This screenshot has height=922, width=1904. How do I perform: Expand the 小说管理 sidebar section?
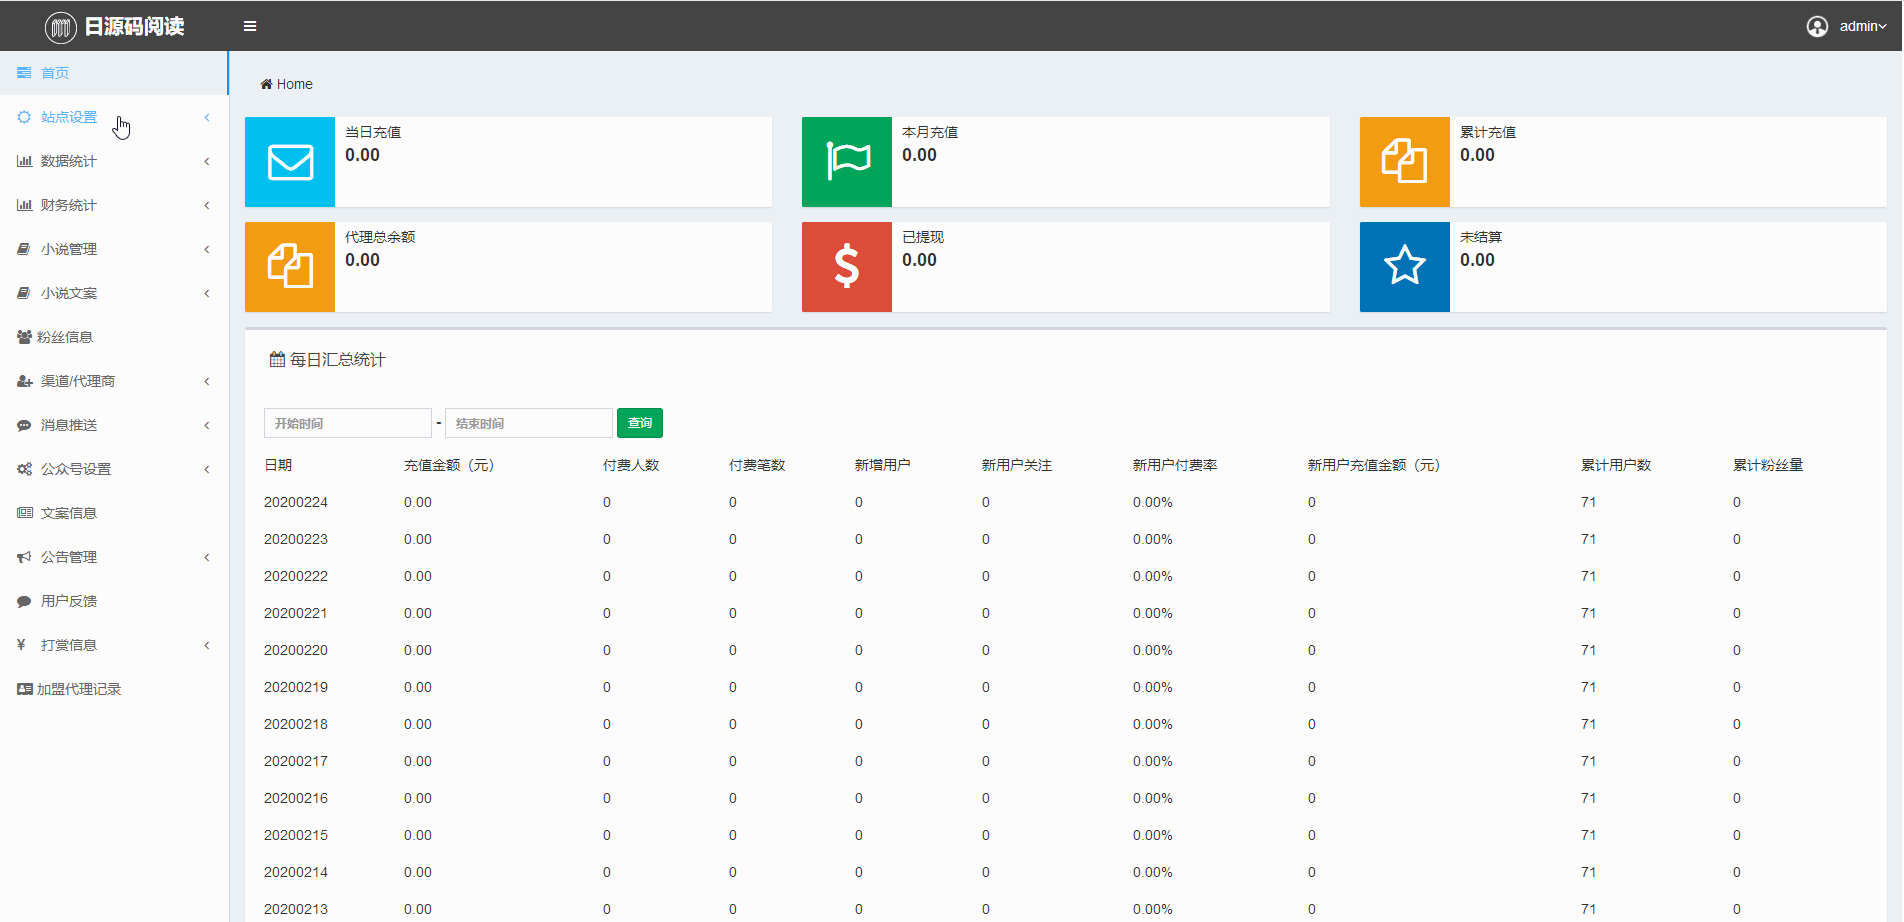pyautogui.click(x=69, y=249)
